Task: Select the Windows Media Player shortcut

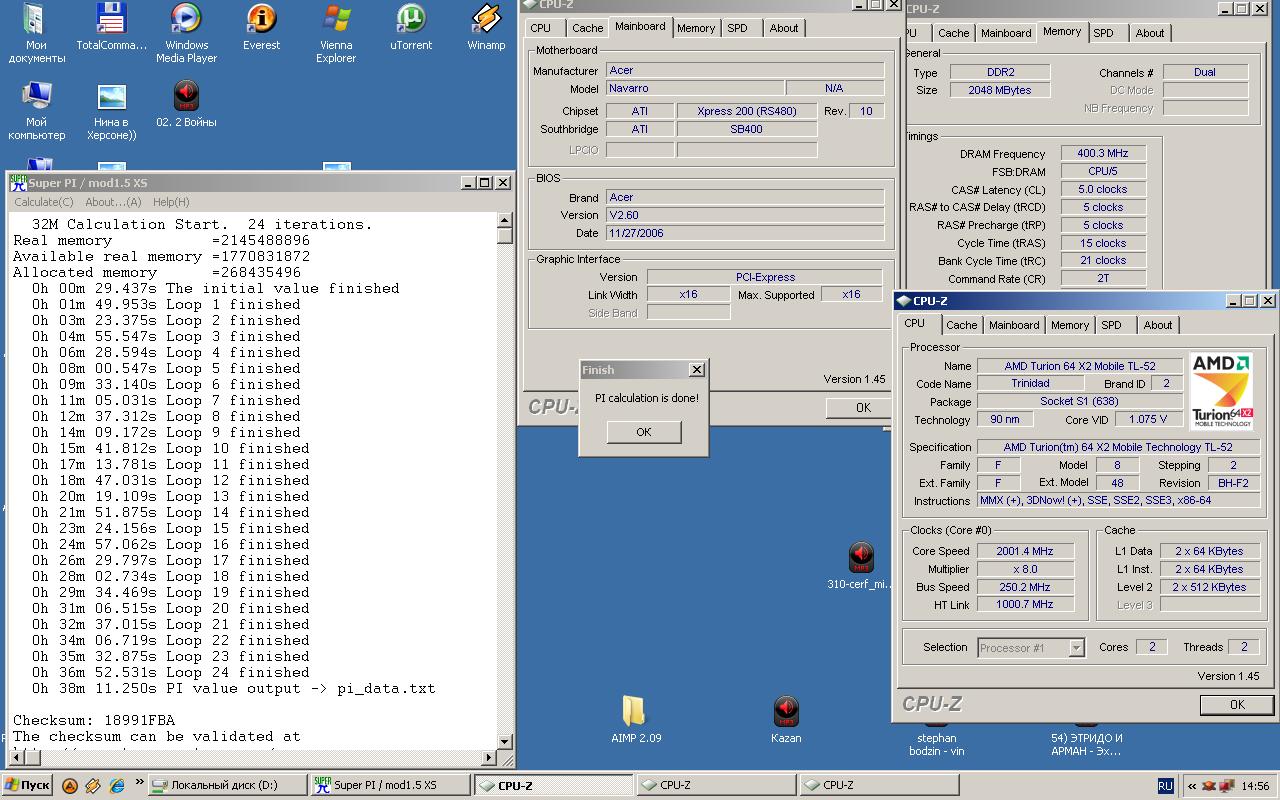Action: point(186,33)
